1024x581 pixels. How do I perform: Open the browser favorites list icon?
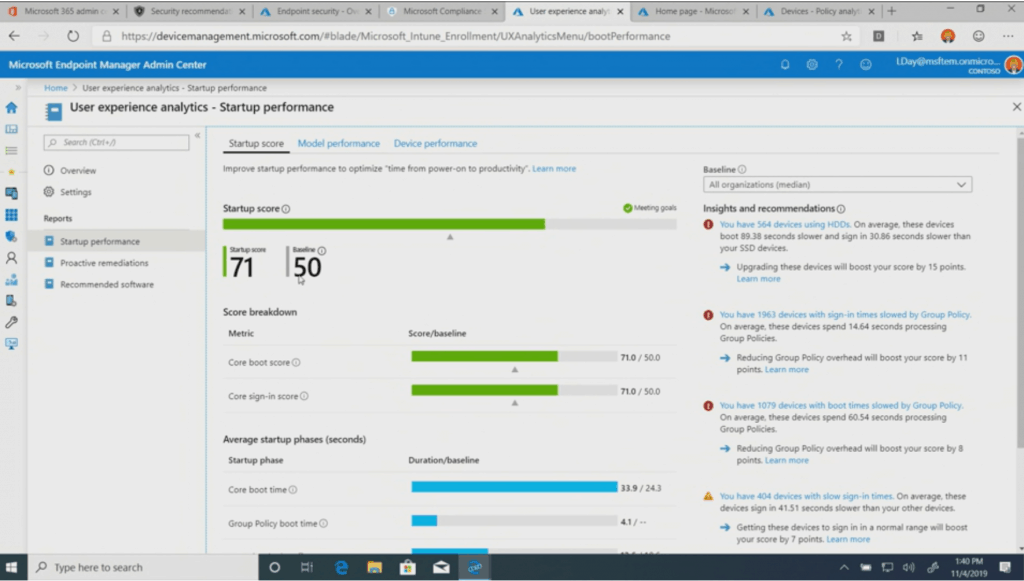point(917,37)
